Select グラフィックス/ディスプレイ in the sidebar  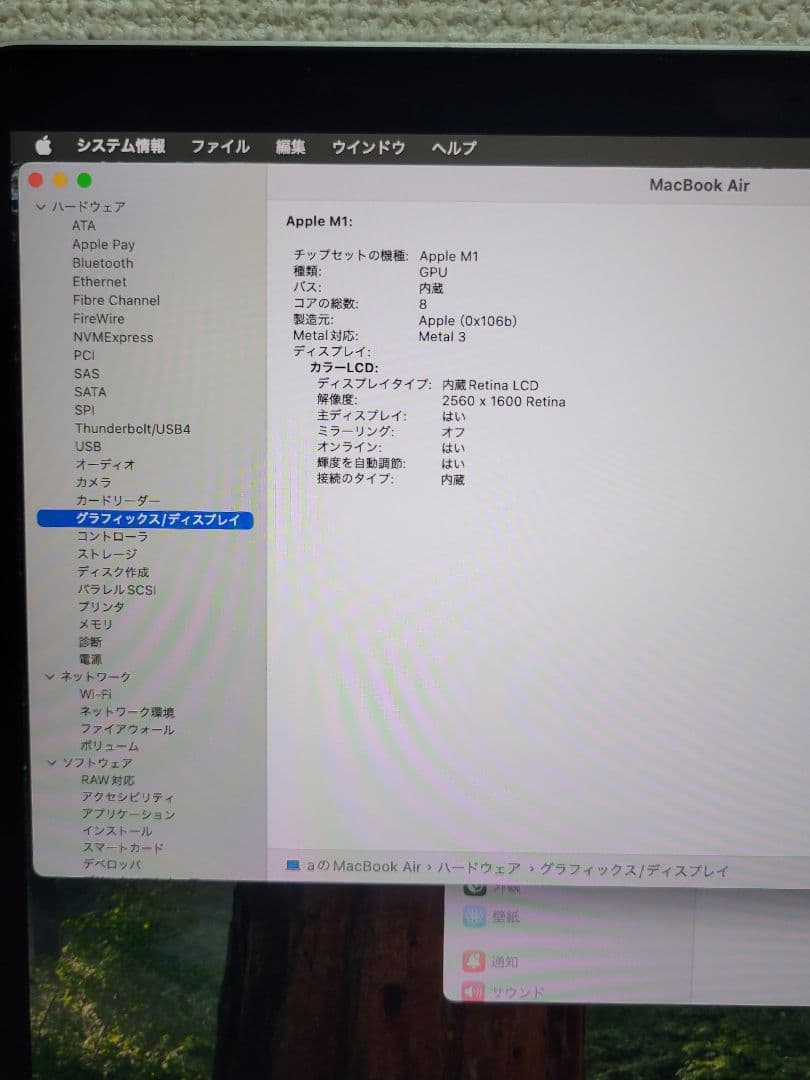[x=145, y=519]
